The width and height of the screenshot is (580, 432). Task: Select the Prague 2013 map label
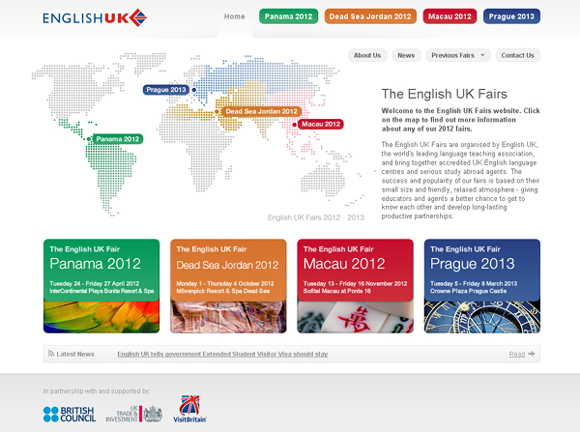166,90
